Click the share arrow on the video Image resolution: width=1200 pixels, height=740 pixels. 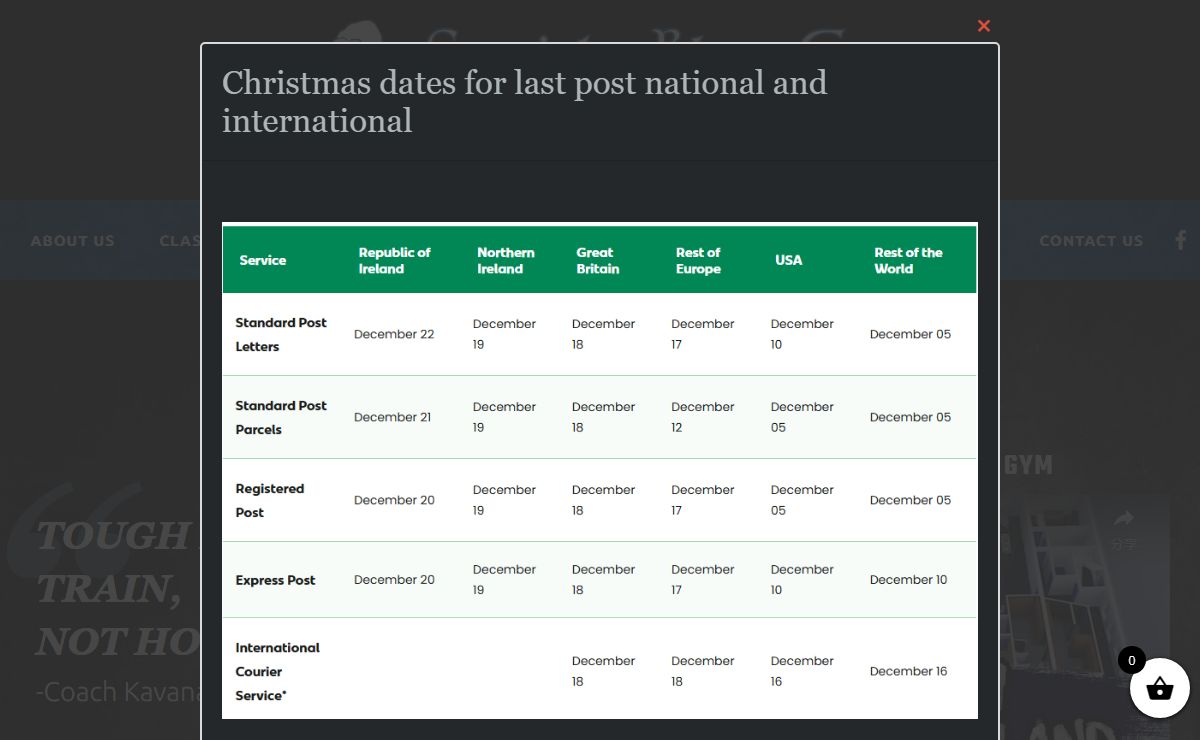(x=1123, y=519)
